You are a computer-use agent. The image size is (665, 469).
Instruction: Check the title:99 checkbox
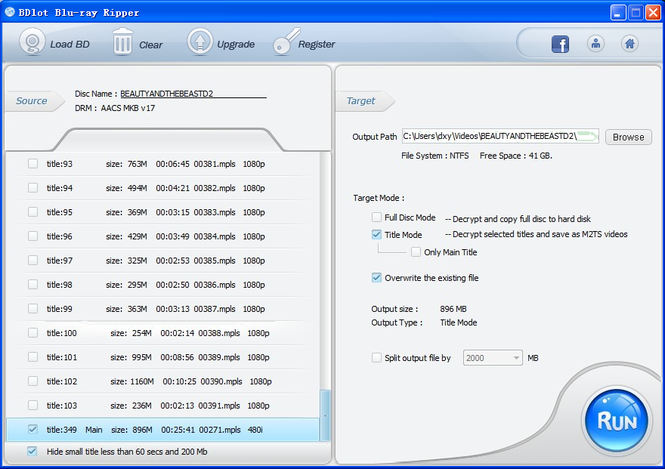tap(33, 309)
